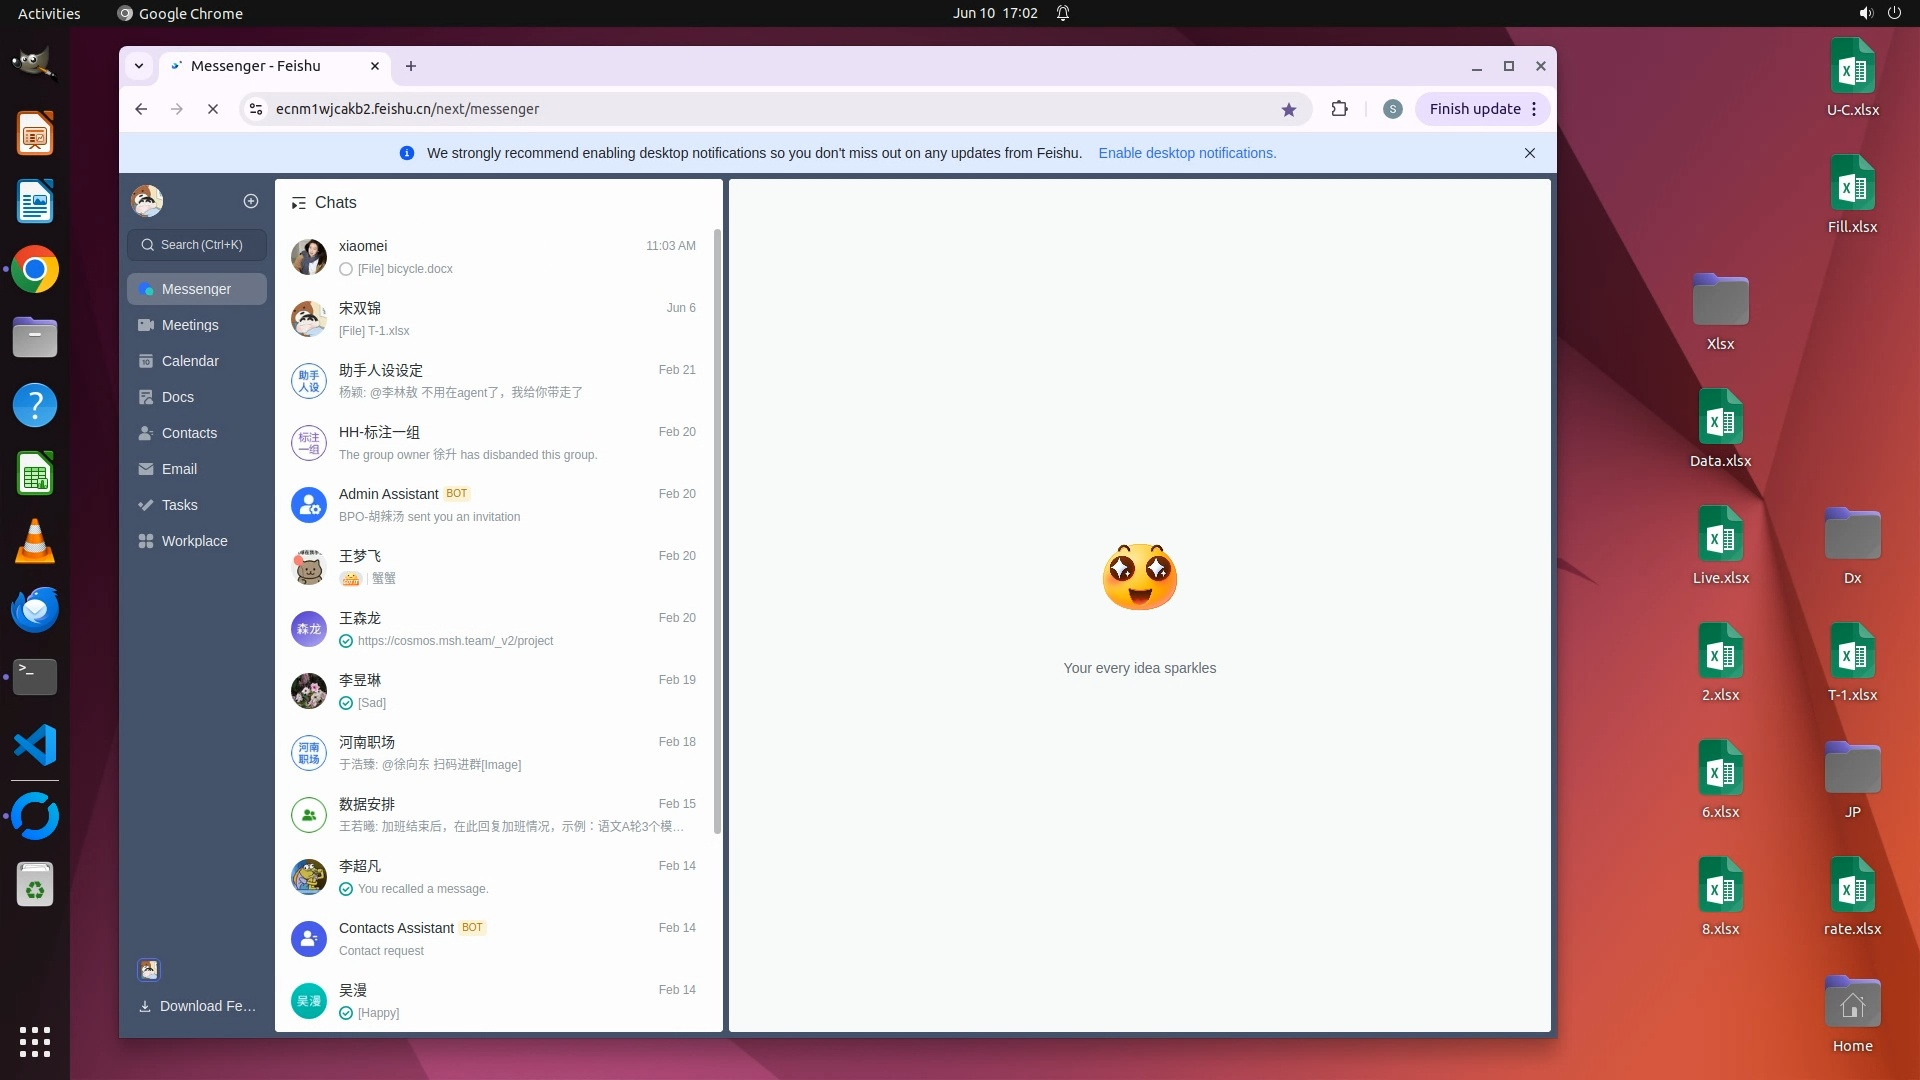Click the plus icon beside profile avatar
The image size is (1920, 1080).
pyautogui.click(x=251, y=201)
